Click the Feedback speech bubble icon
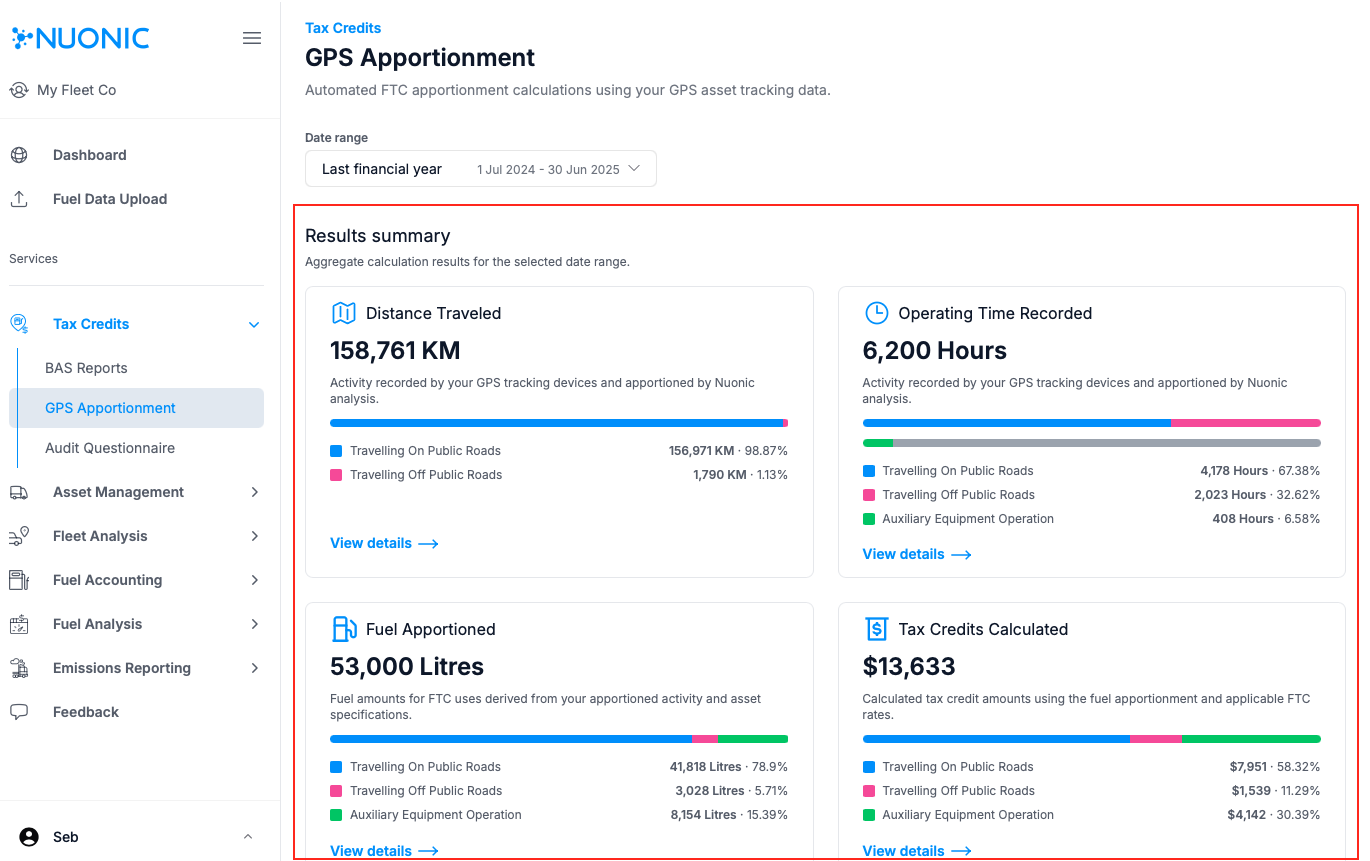 pos(19,712)
